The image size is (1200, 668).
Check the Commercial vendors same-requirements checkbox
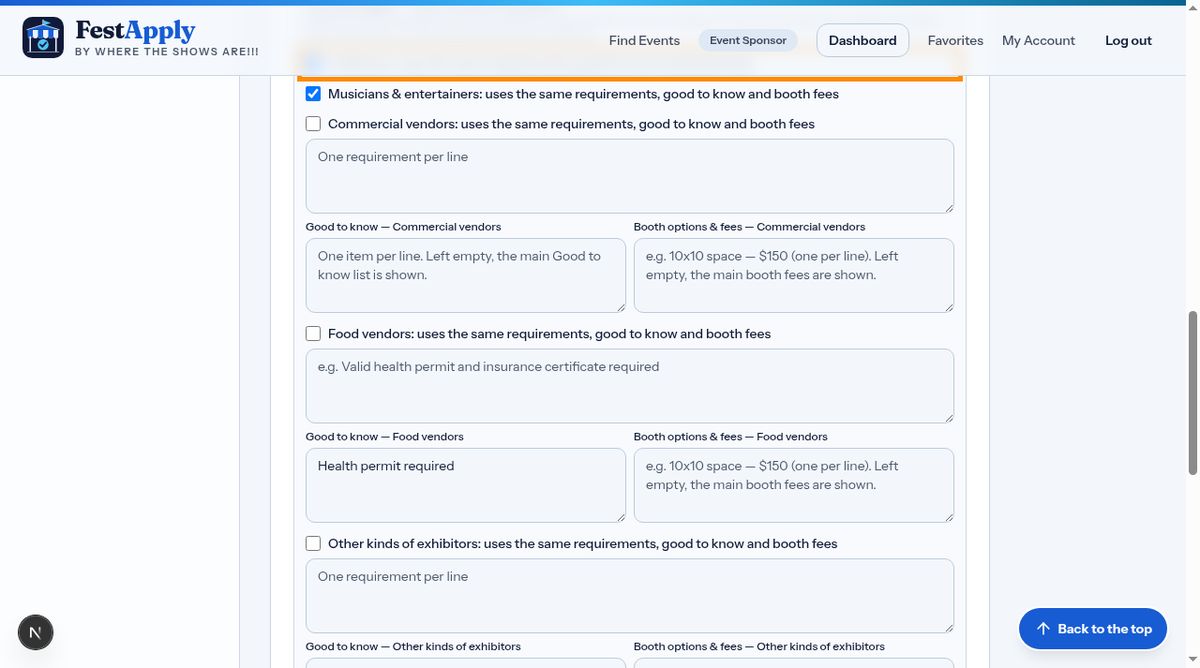[313, 124]
